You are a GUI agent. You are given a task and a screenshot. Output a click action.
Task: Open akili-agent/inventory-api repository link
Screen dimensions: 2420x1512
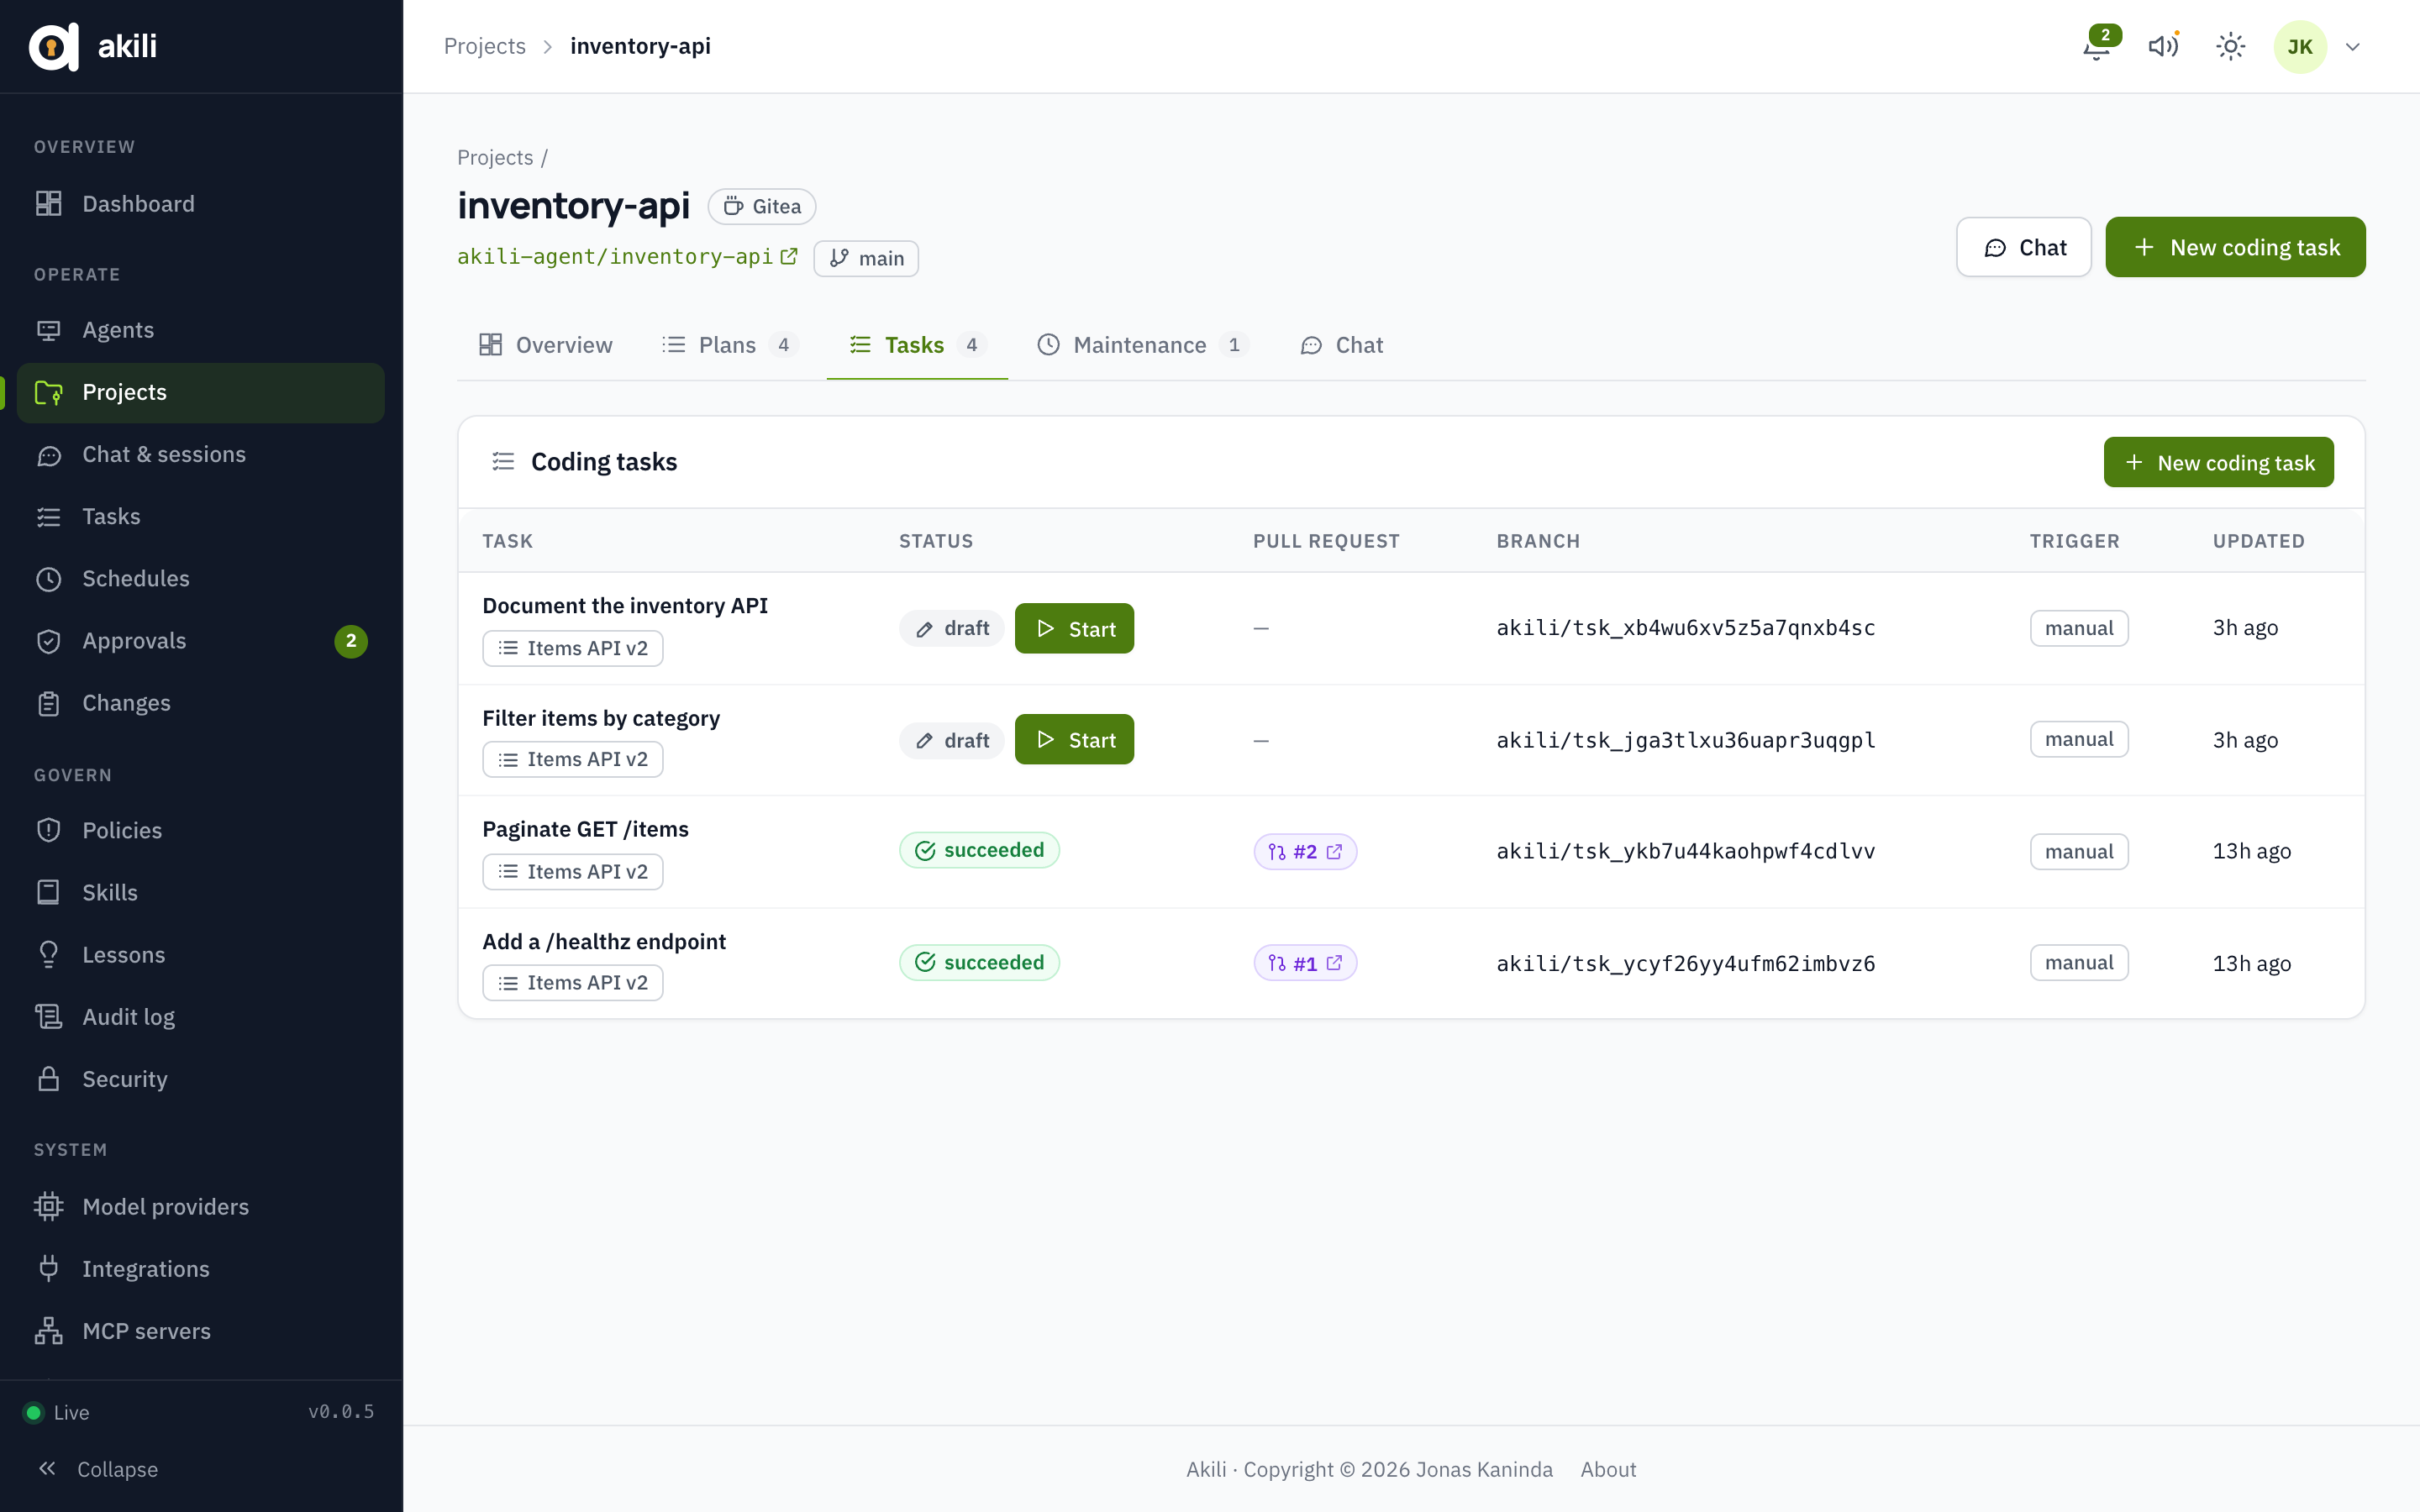tap(627, 257)
